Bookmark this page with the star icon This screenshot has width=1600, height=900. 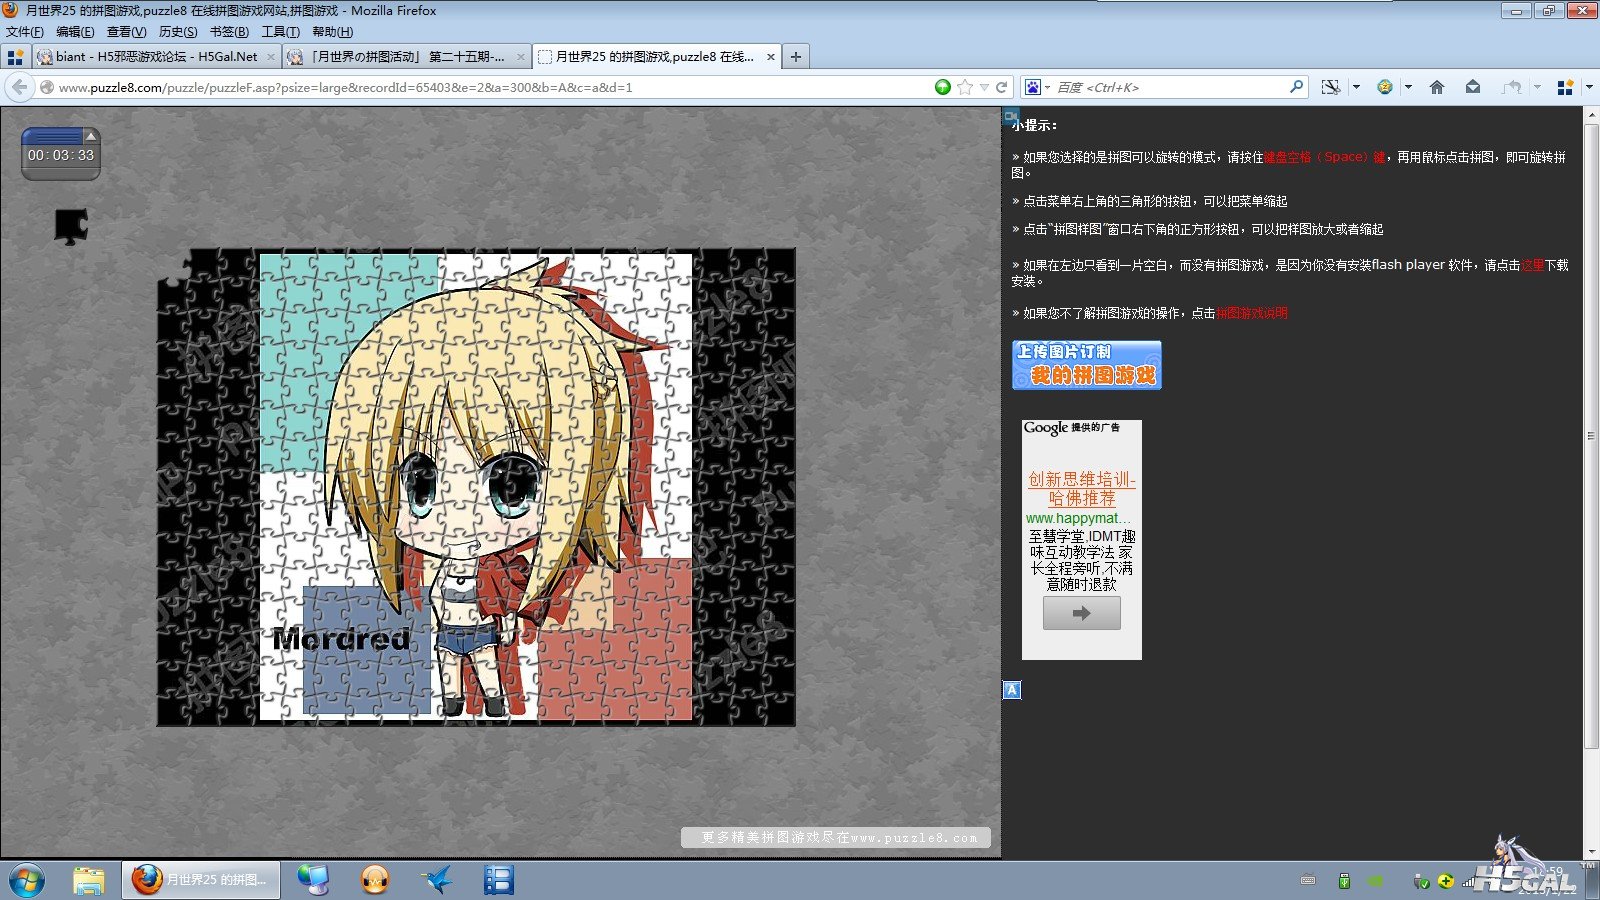tap(965, 87)
